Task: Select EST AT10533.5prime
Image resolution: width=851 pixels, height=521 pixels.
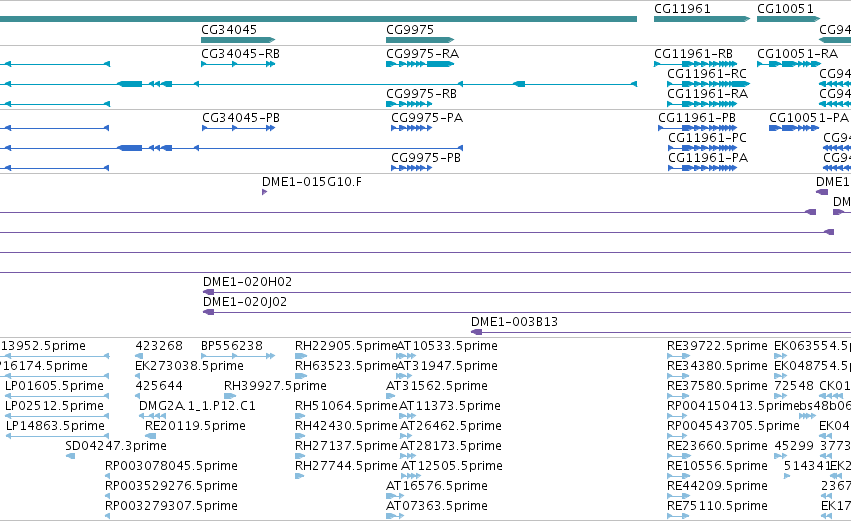Action: [x=447, y=346]
